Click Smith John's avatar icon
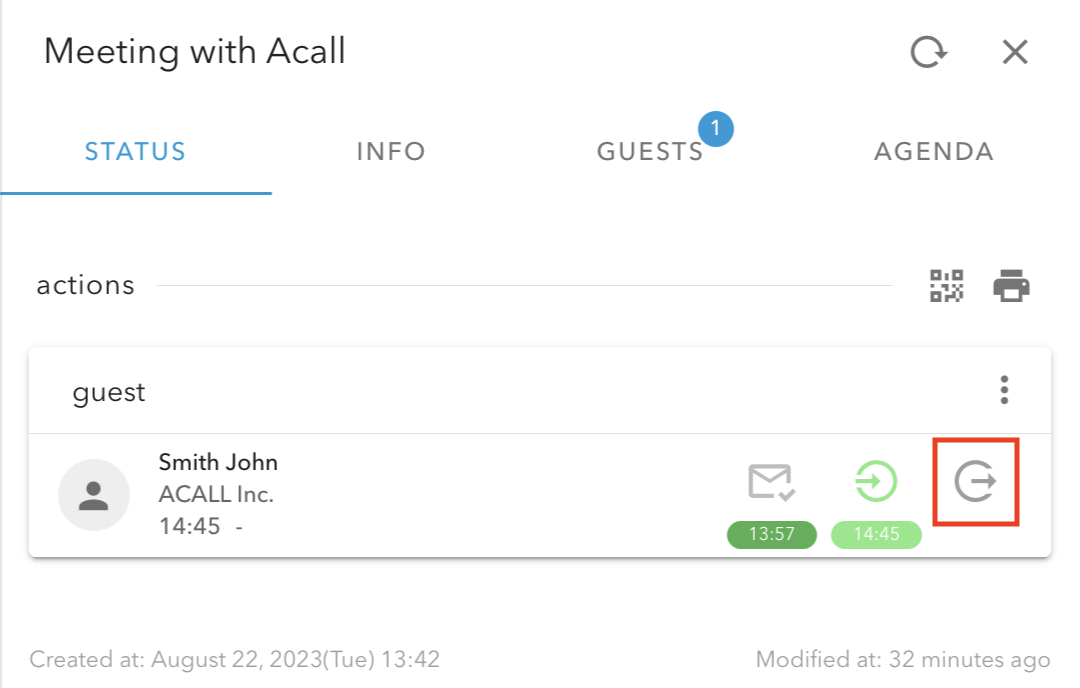The image size is (1080, 688). [x=94, y=495]
